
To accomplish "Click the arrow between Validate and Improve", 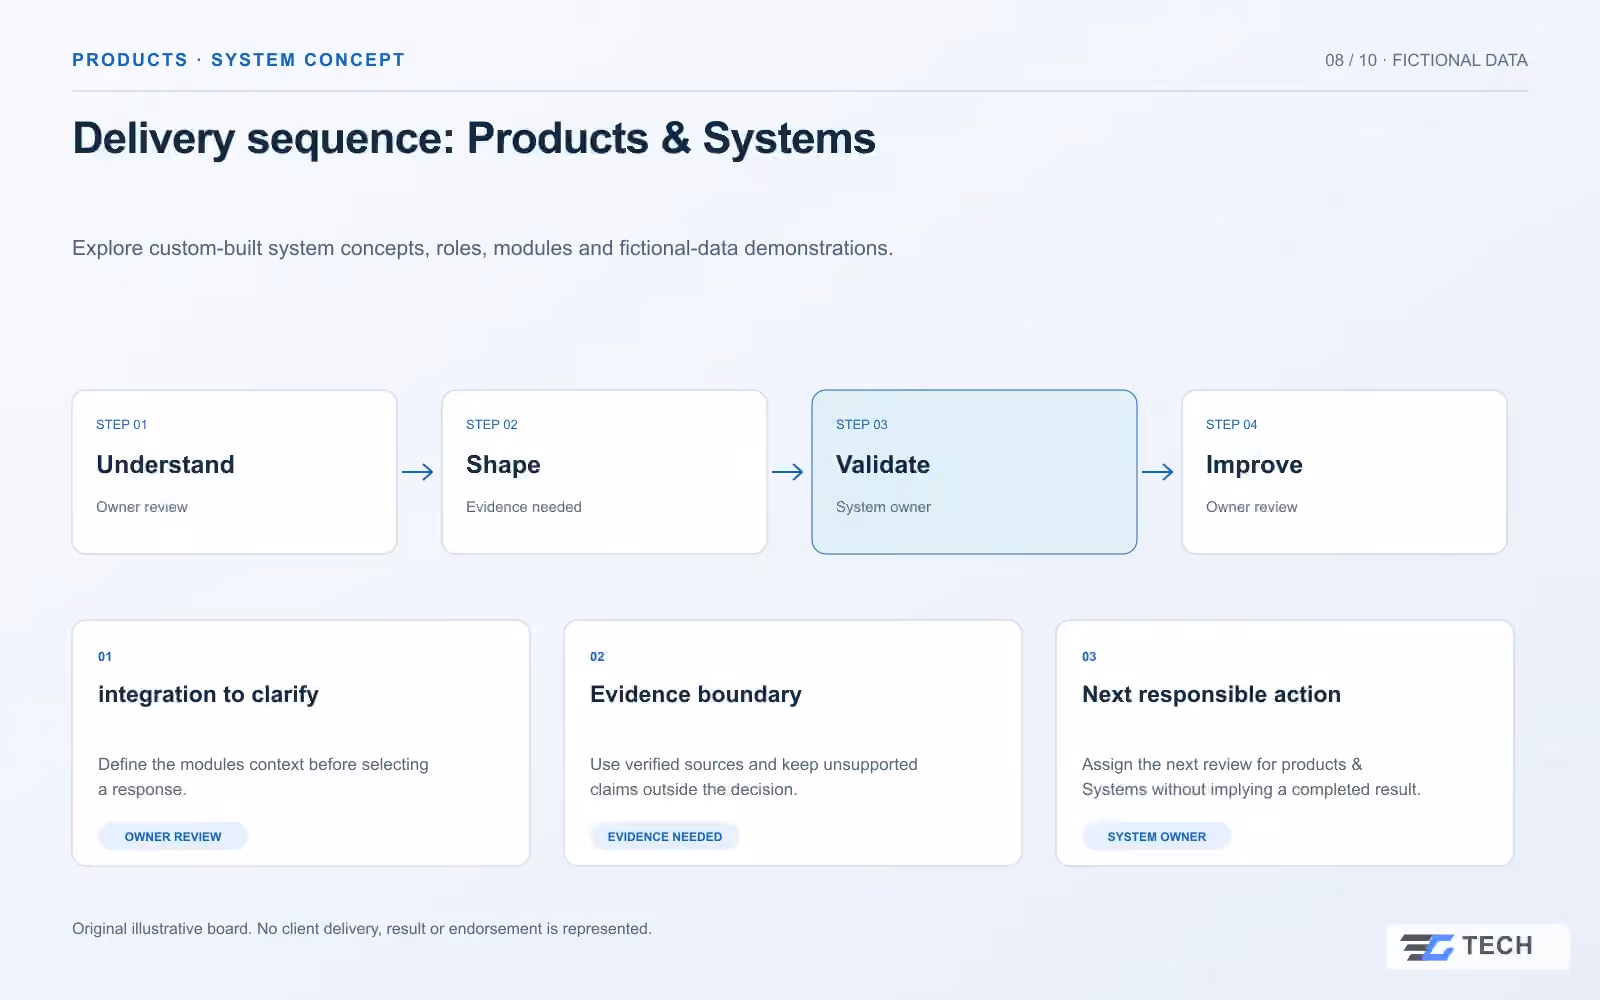I will pyautogui.click(x=1158, y=472).
